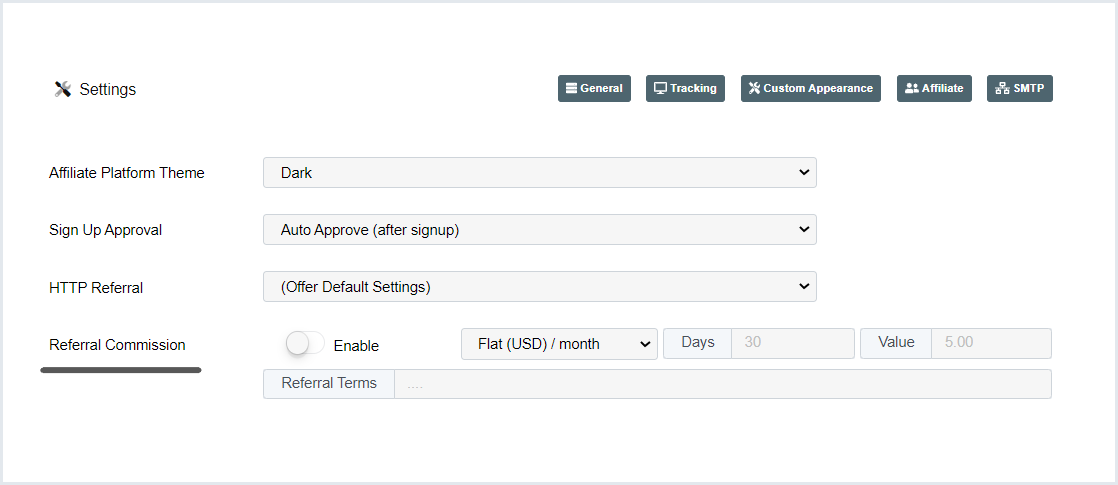The height and width of the screenshot is (485, 1118).
Task: Open the Tracking settings tab
Action: 685,88
